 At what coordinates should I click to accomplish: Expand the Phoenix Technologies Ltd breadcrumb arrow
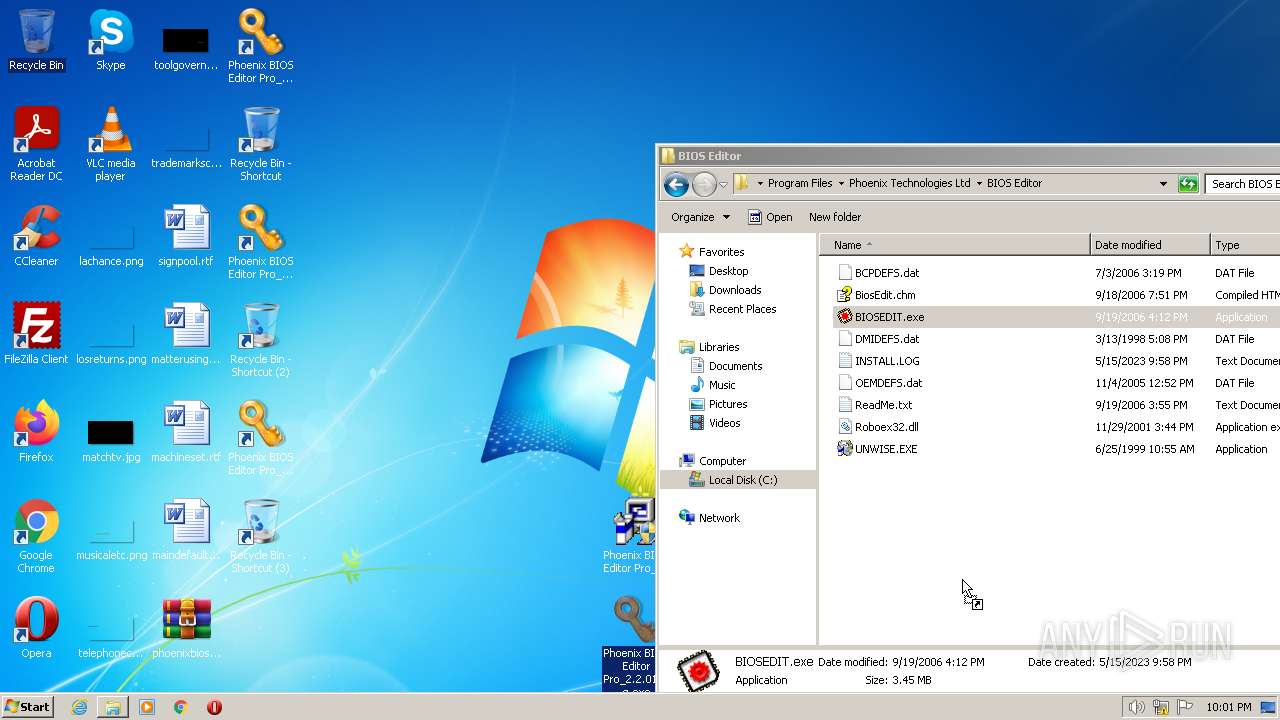click(x=979, y=184)
